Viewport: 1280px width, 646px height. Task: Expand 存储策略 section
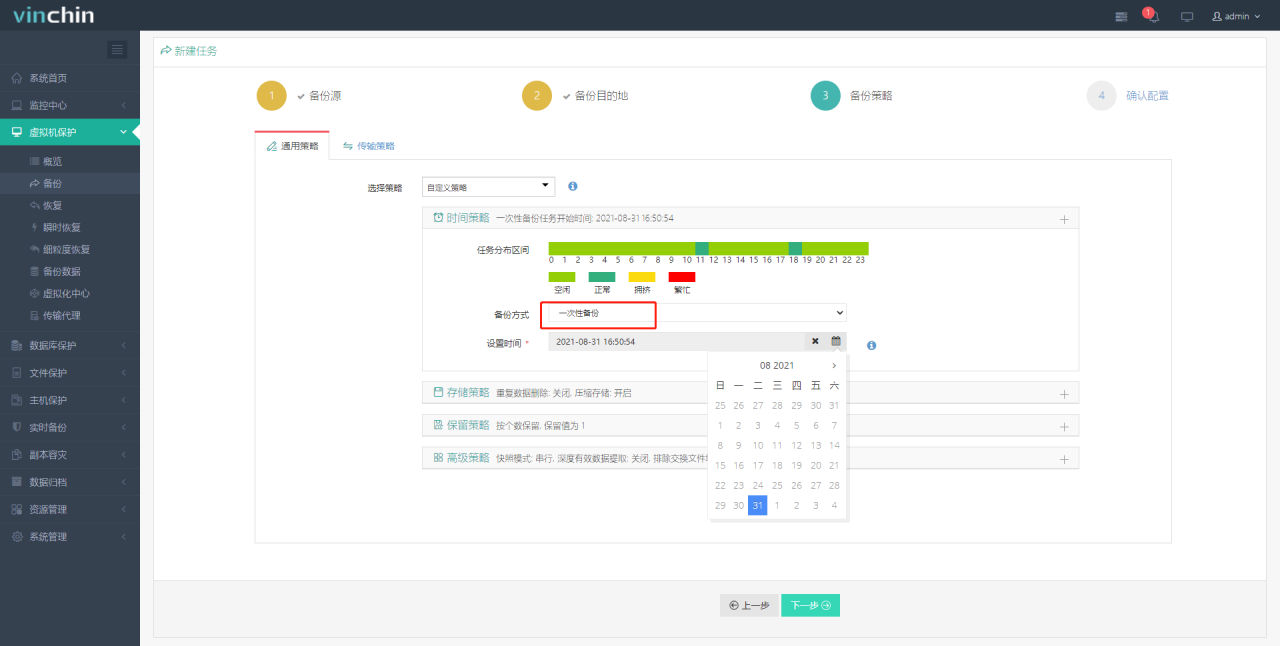point(750,393)
